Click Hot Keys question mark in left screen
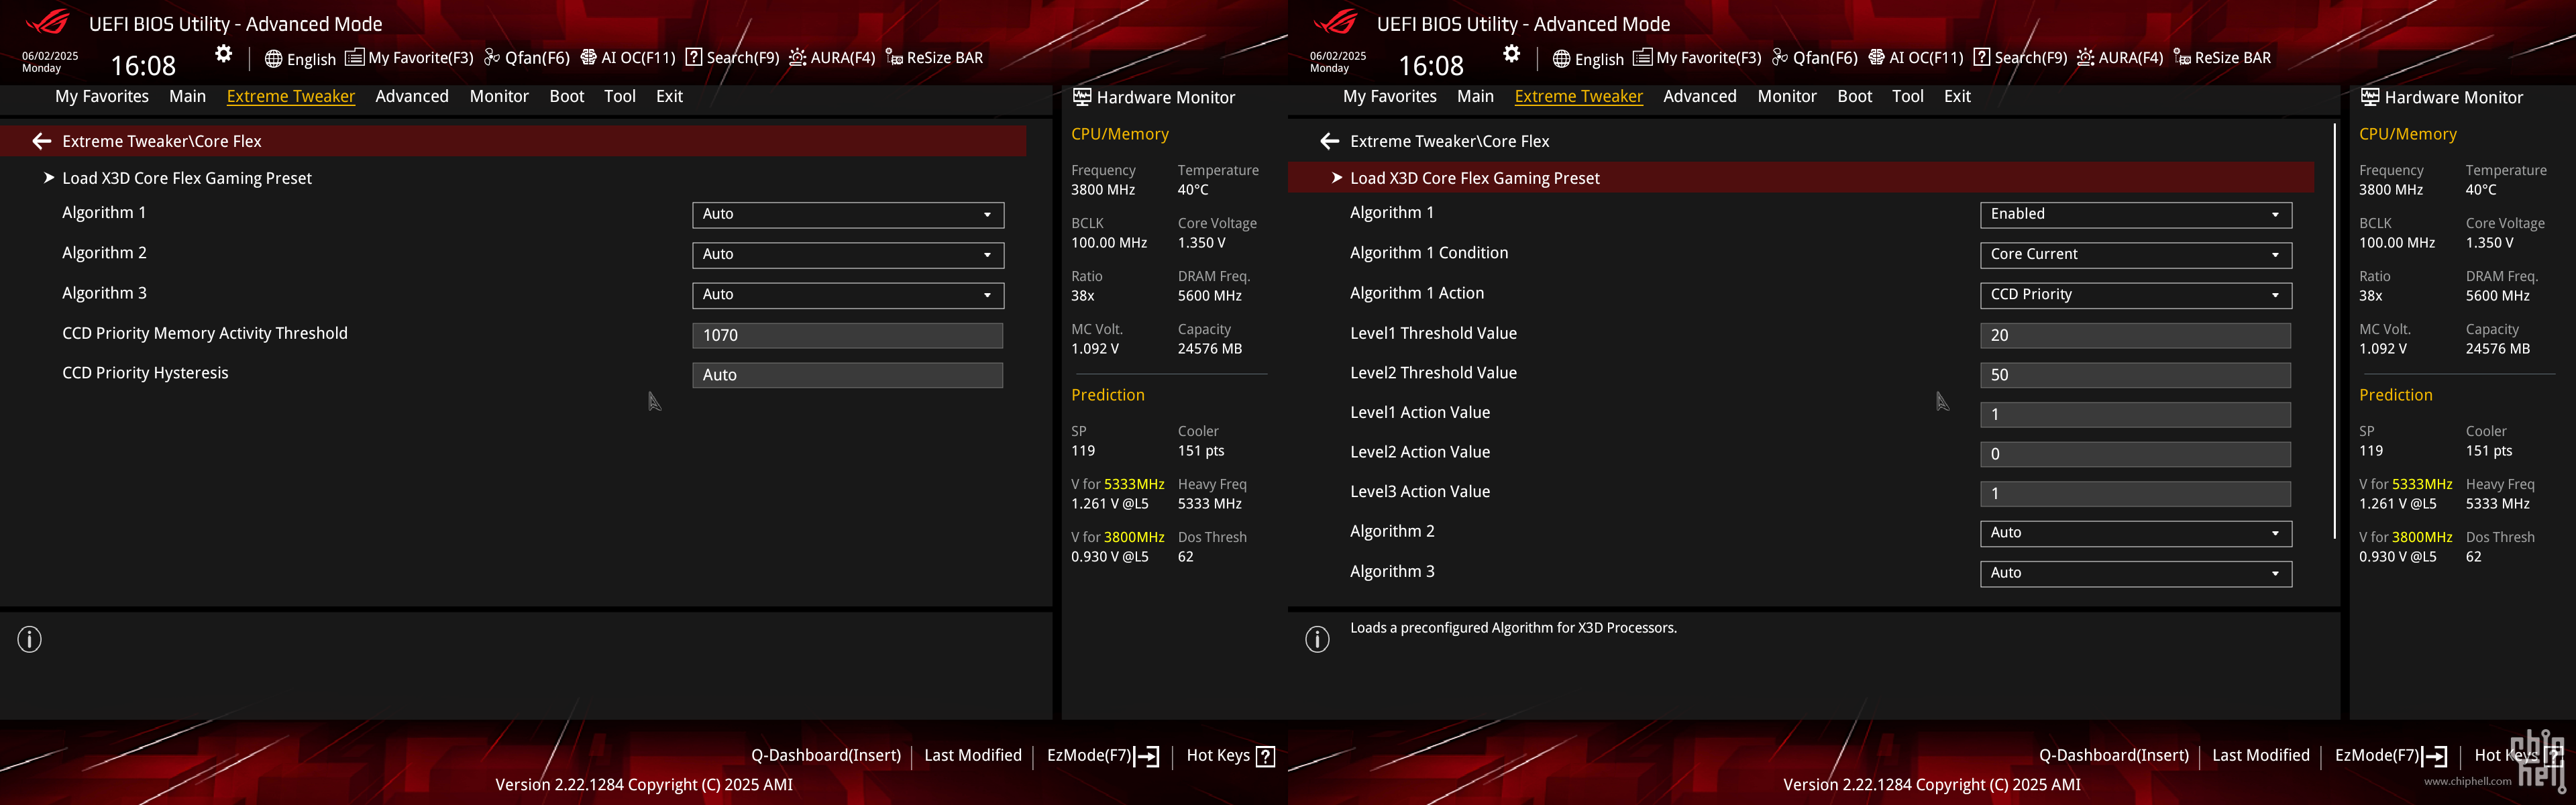This screenshot has width=2576, height=805. click(x=1265, y=756)
